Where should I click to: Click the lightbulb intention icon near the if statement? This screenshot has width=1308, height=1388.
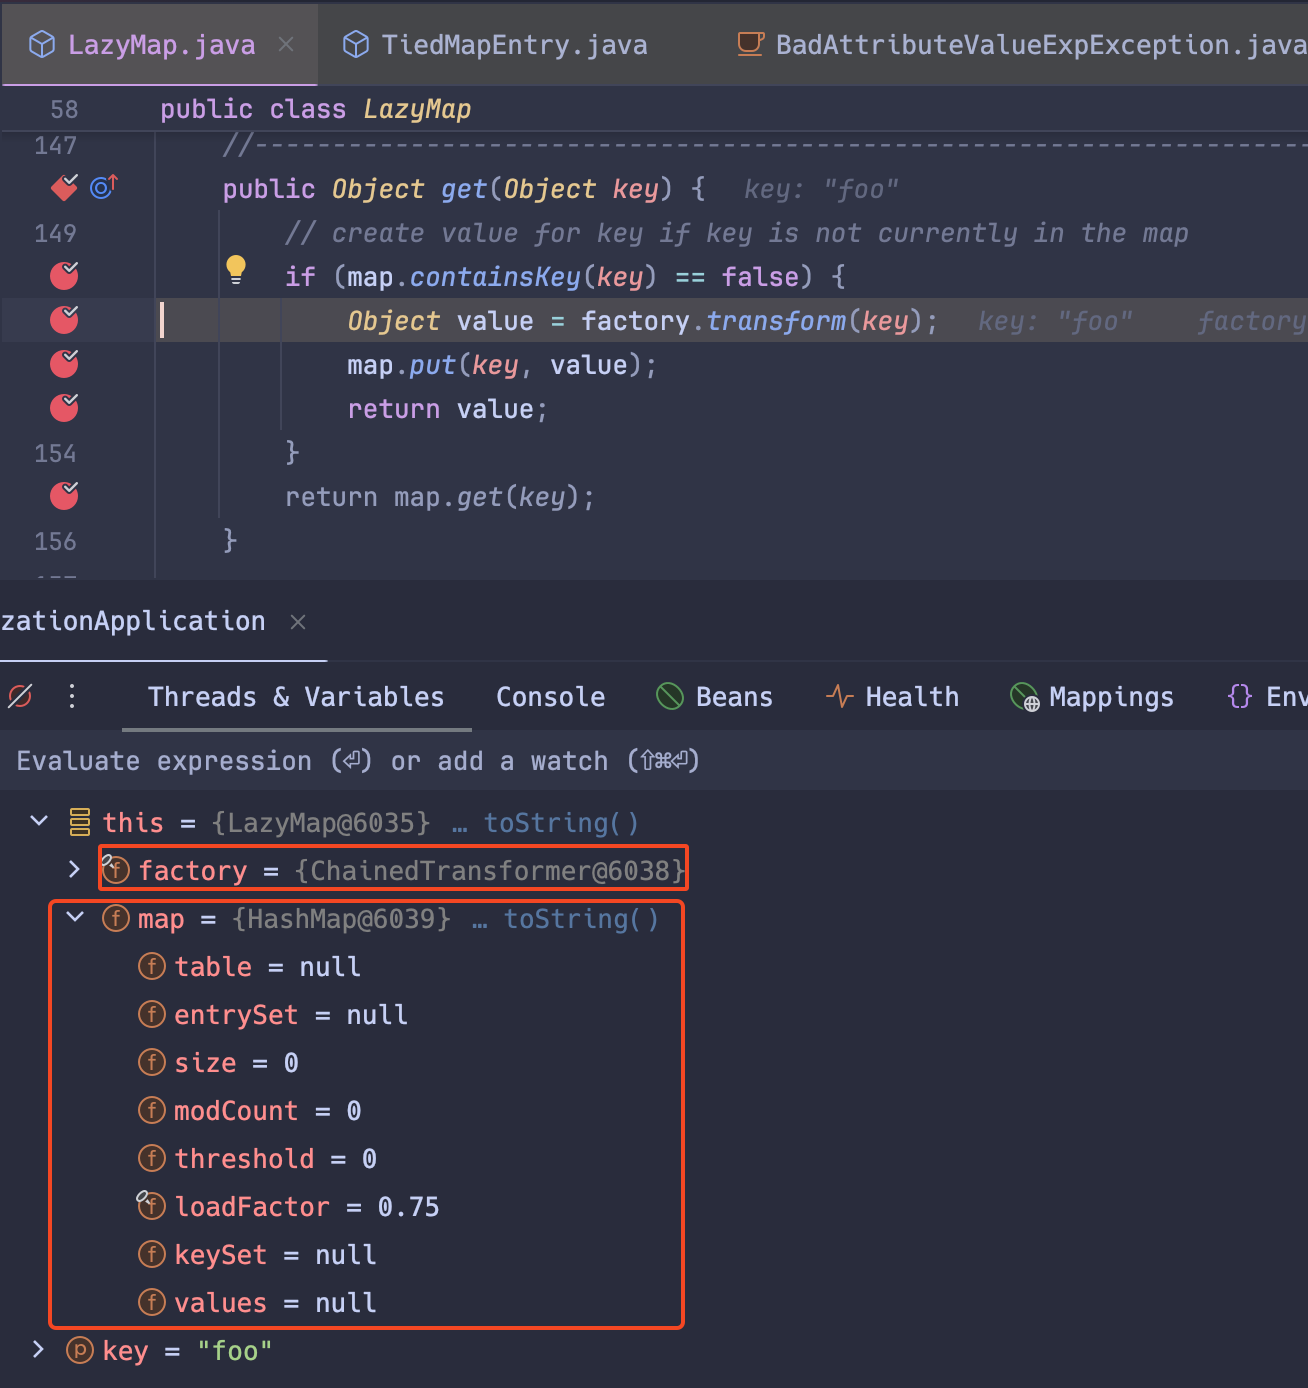coord(236,268)
